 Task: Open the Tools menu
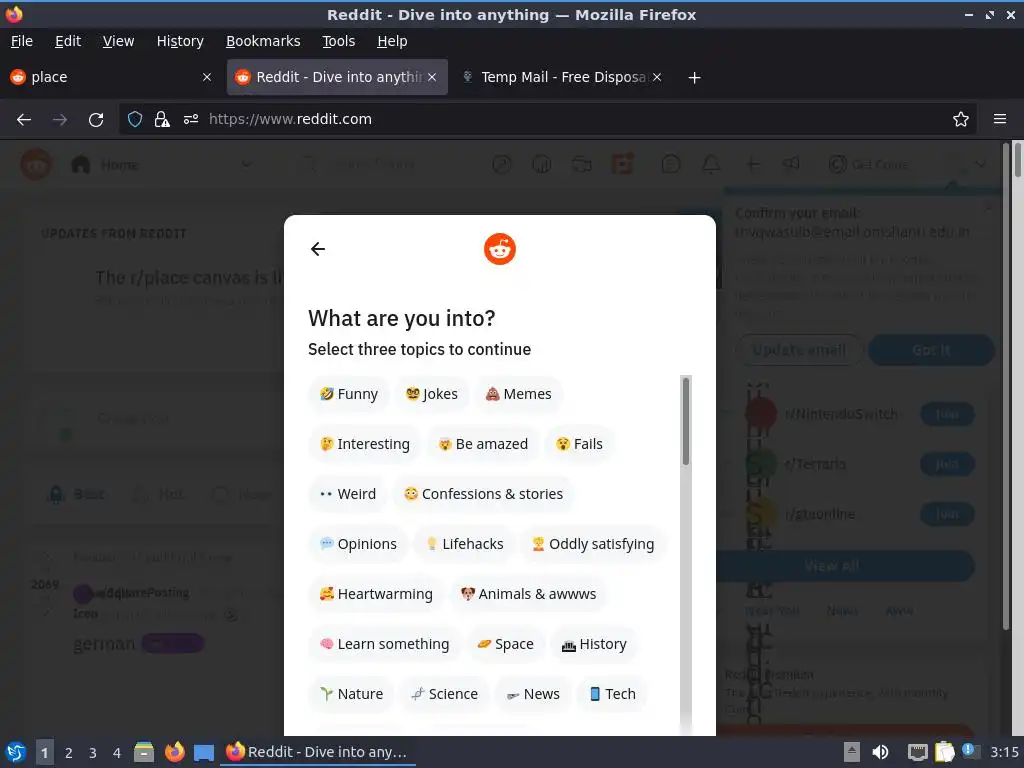338,41
